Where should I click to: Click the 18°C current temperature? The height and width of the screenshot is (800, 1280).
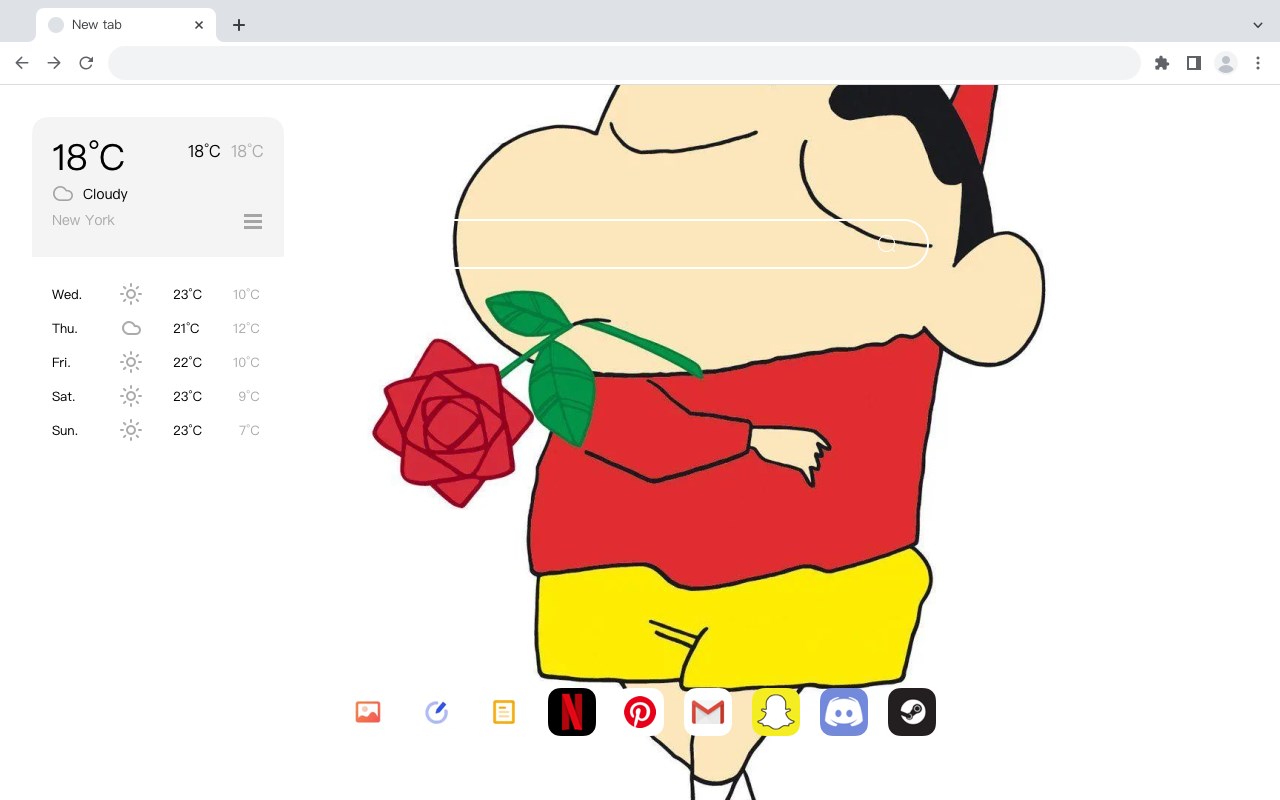point(88,157)
